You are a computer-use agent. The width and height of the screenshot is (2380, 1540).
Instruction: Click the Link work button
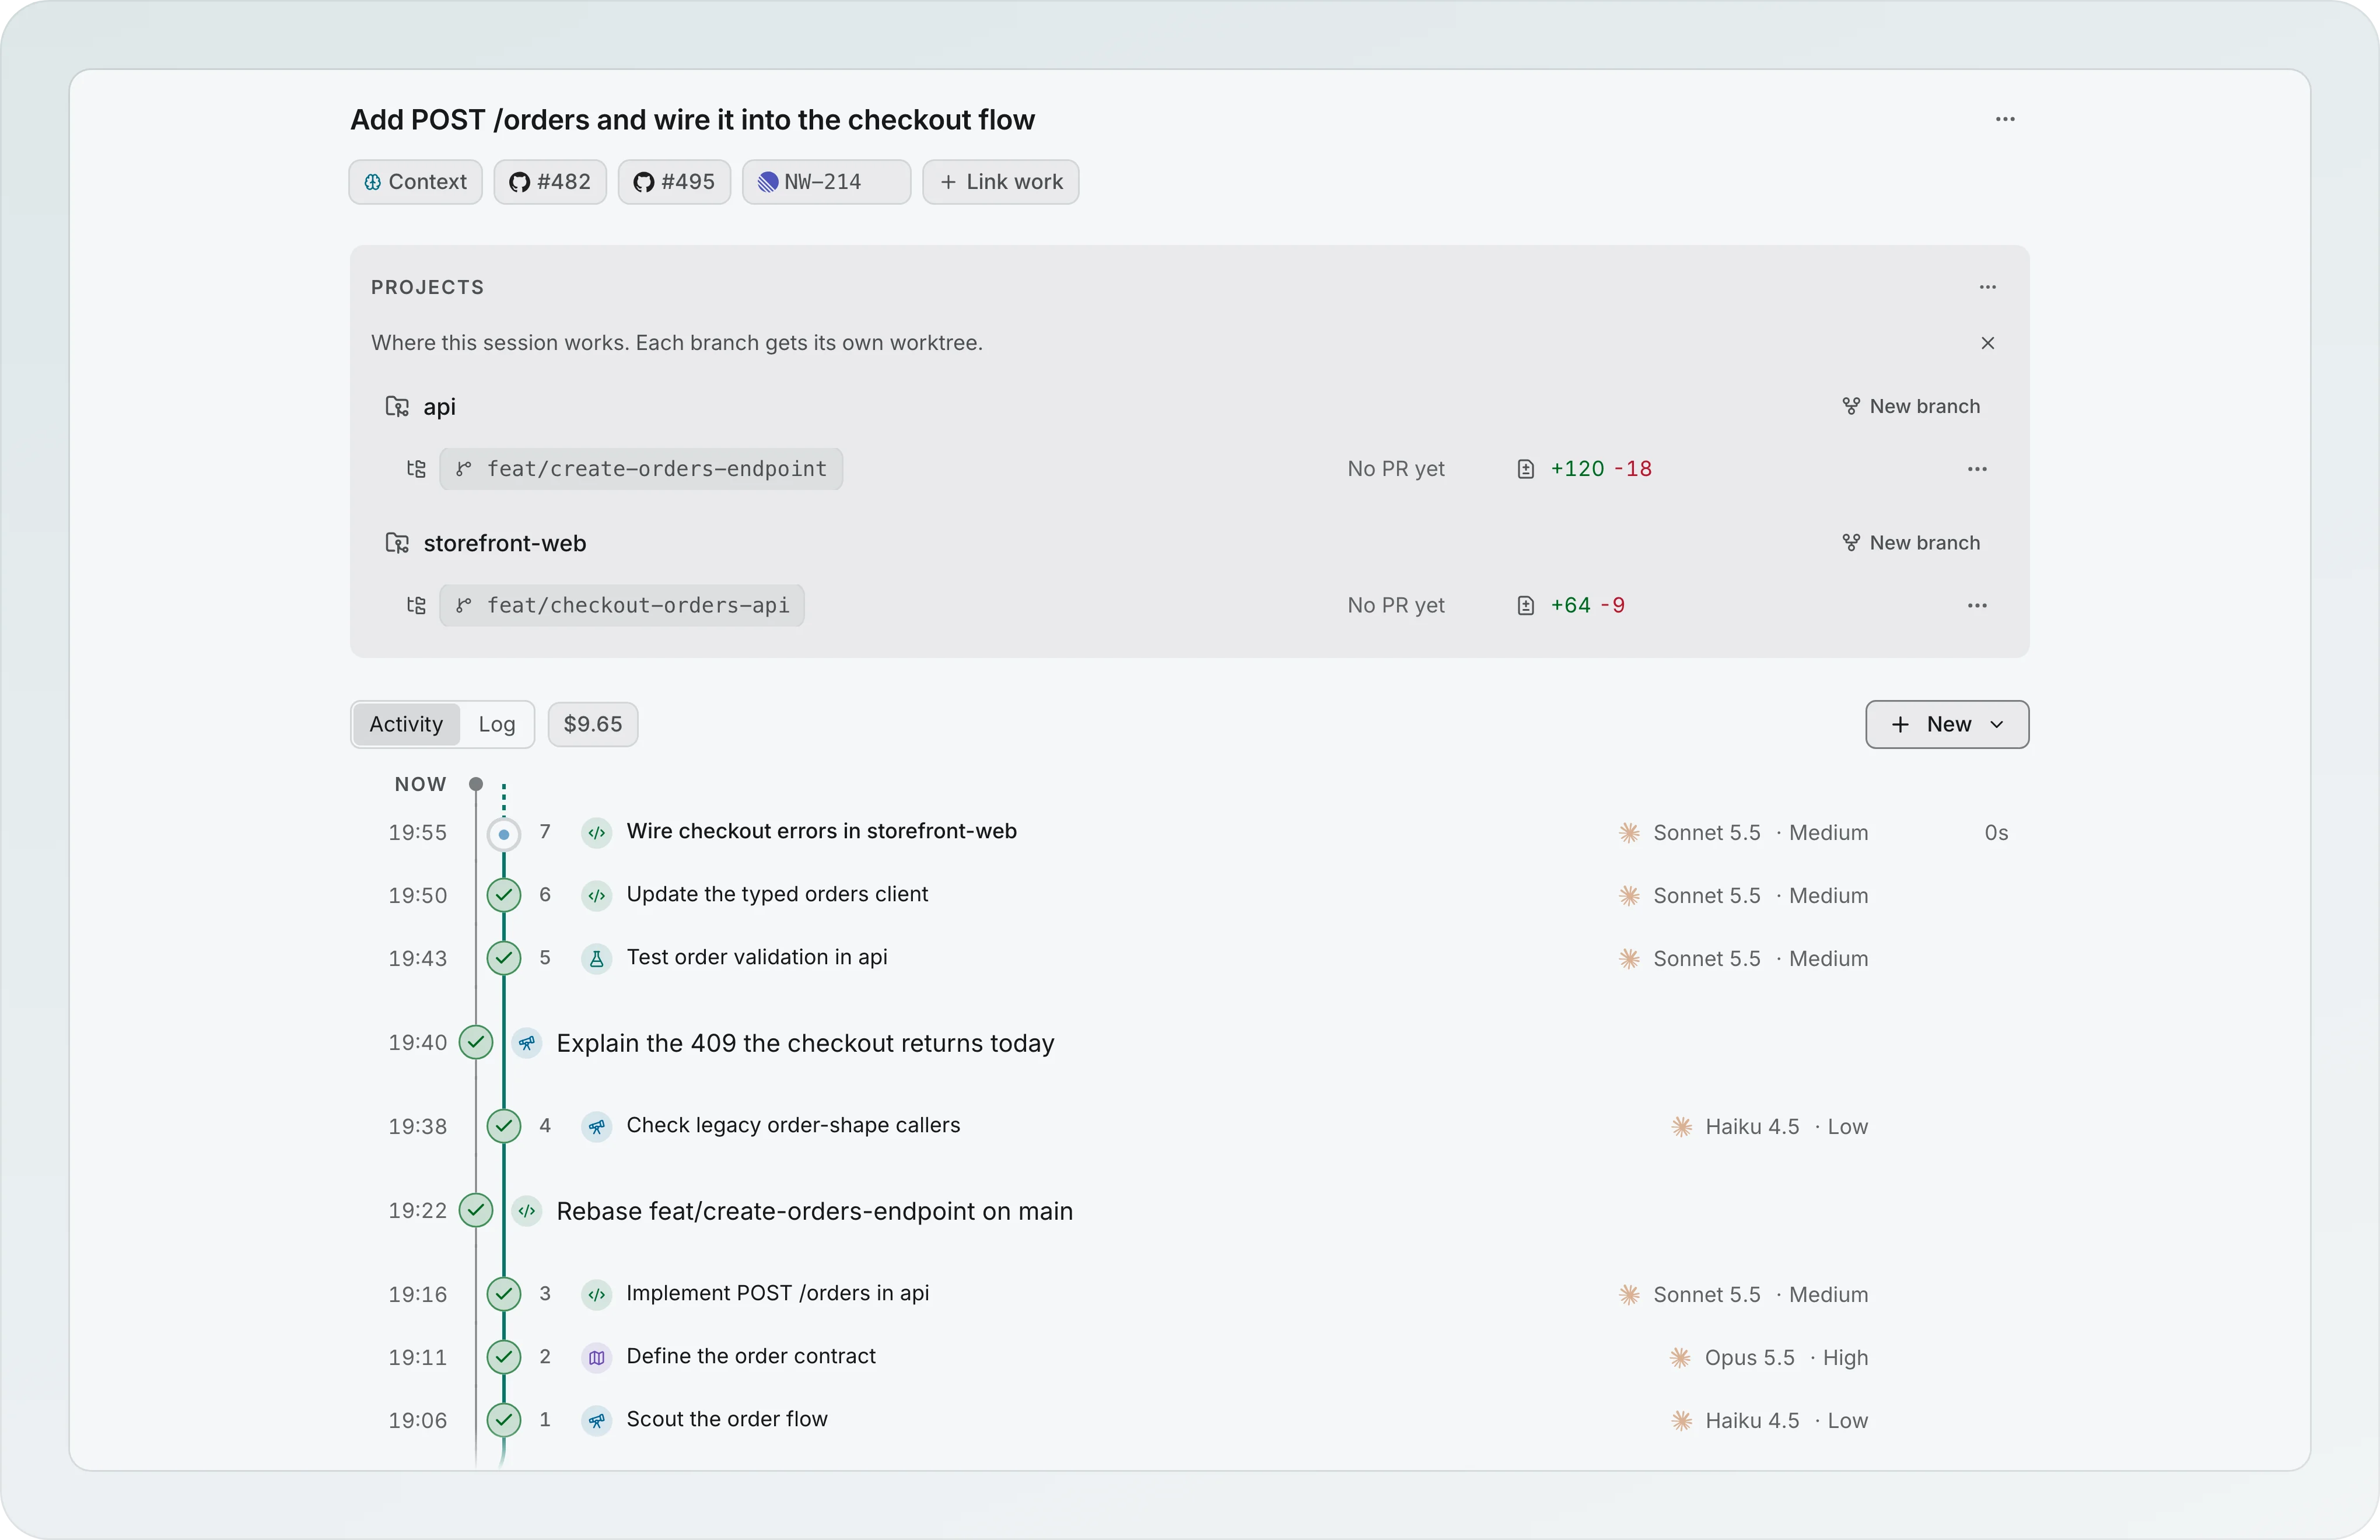tap(1000, 182)
